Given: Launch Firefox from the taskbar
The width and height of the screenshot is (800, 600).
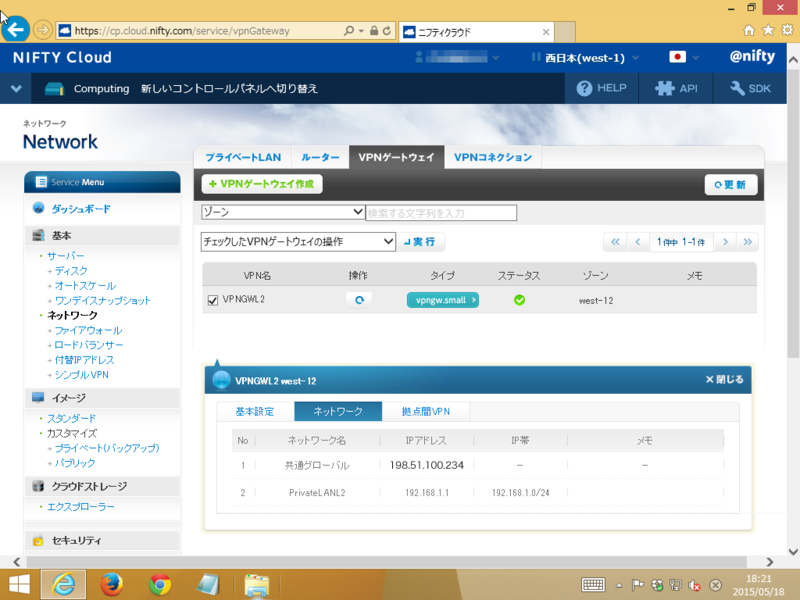Looking at the screenshot, I should pyautogui.click(x=111, y=584).
